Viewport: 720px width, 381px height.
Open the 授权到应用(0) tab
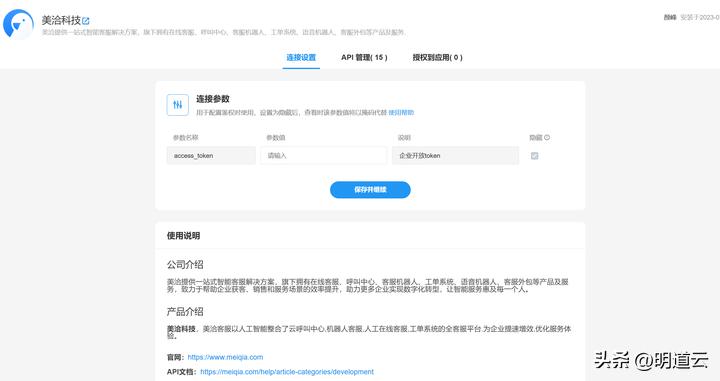click(437, 57)
